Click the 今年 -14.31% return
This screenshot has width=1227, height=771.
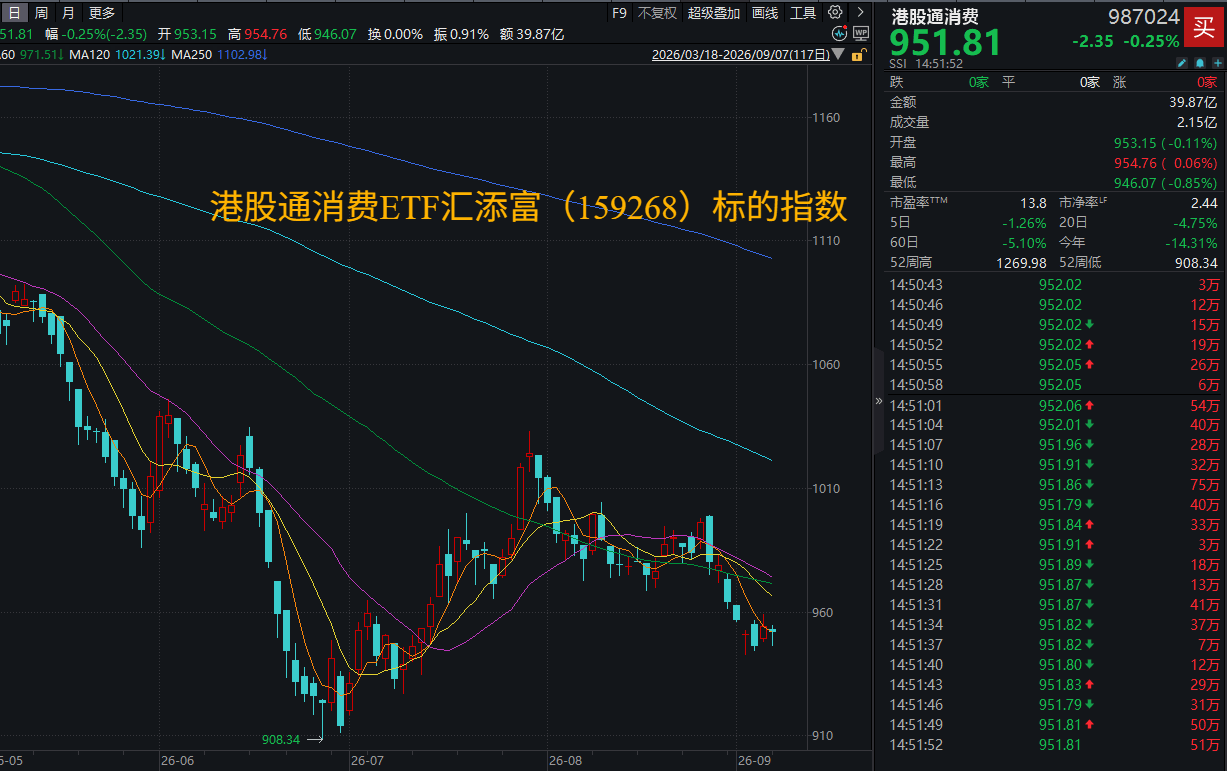[1189, 243]
